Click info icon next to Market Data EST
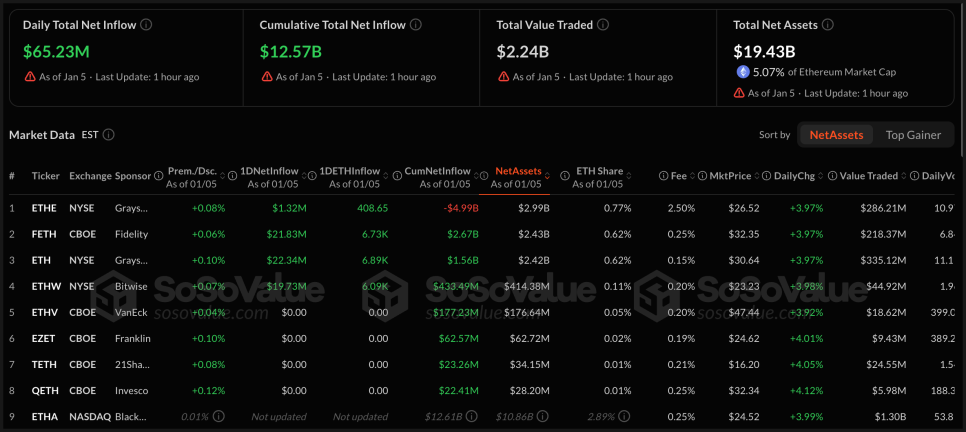This screenshot has height=432, width=966. 109,135
